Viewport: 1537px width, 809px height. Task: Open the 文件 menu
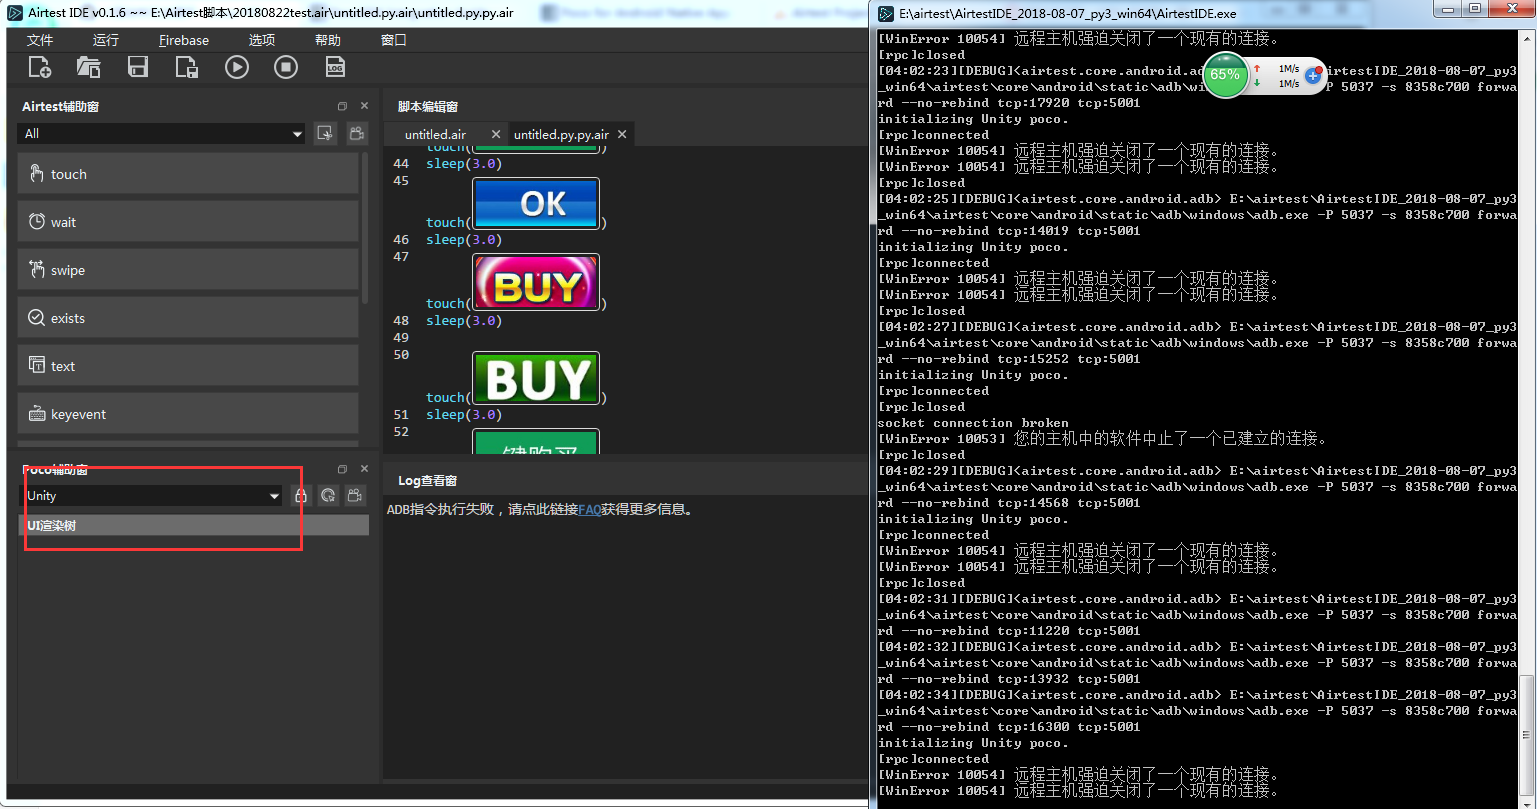click(40, 40)
